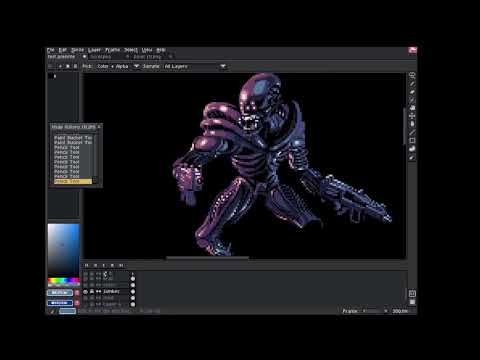Viewport: 480px width, 360px height.
Task: Select the Zoom tool
Action: coord(412,108)
